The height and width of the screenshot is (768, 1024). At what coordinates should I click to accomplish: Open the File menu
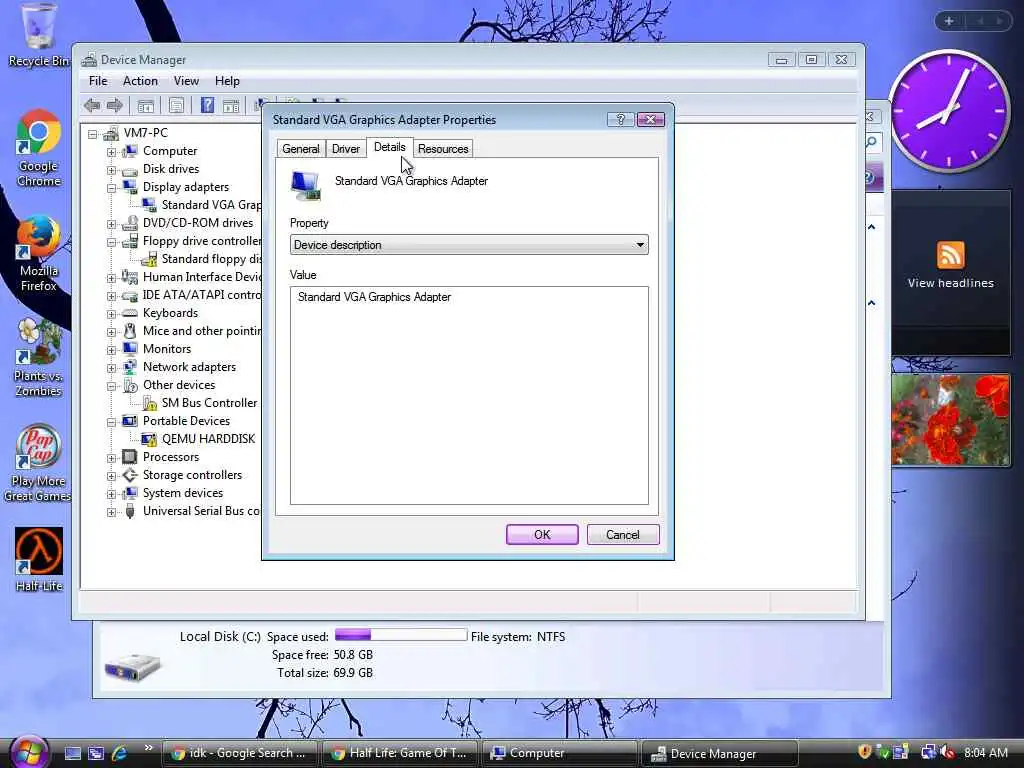(98, 81)
